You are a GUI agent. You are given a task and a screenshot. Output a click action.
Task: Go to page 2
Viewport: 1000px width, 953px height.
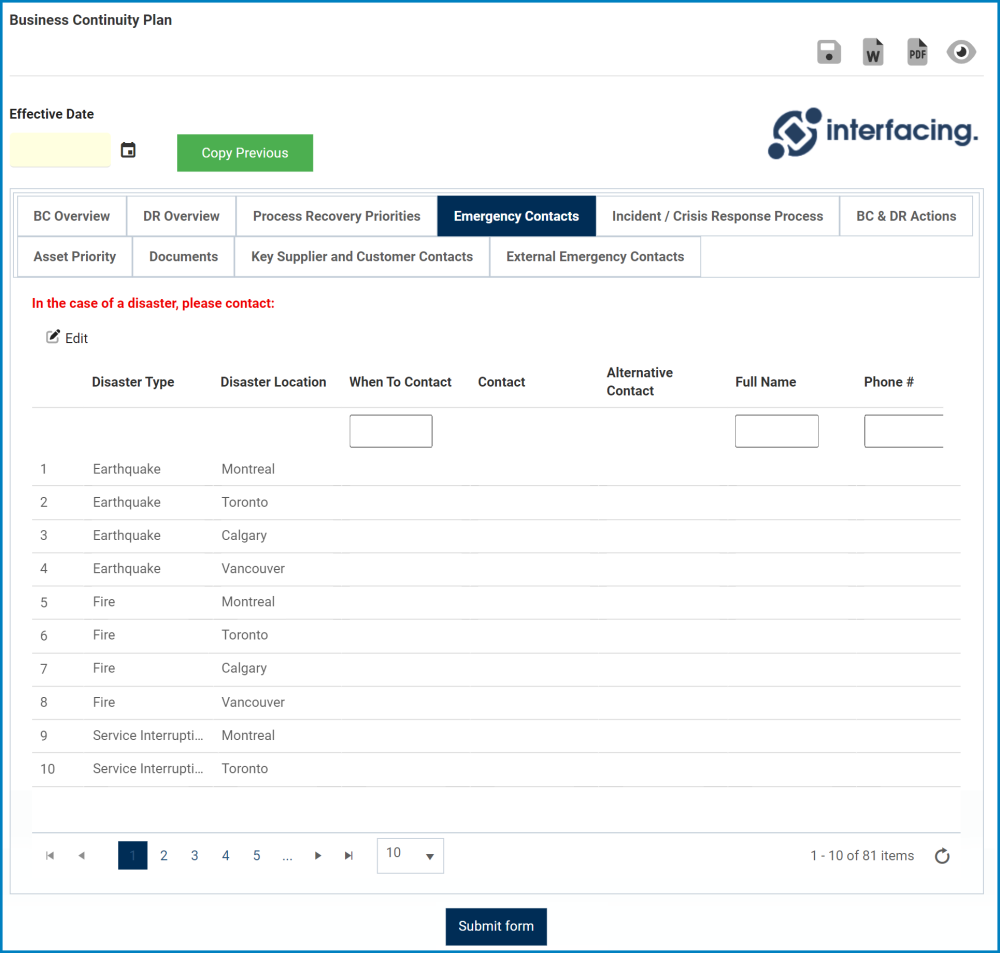pyautogui.click(x=164, y=855)
